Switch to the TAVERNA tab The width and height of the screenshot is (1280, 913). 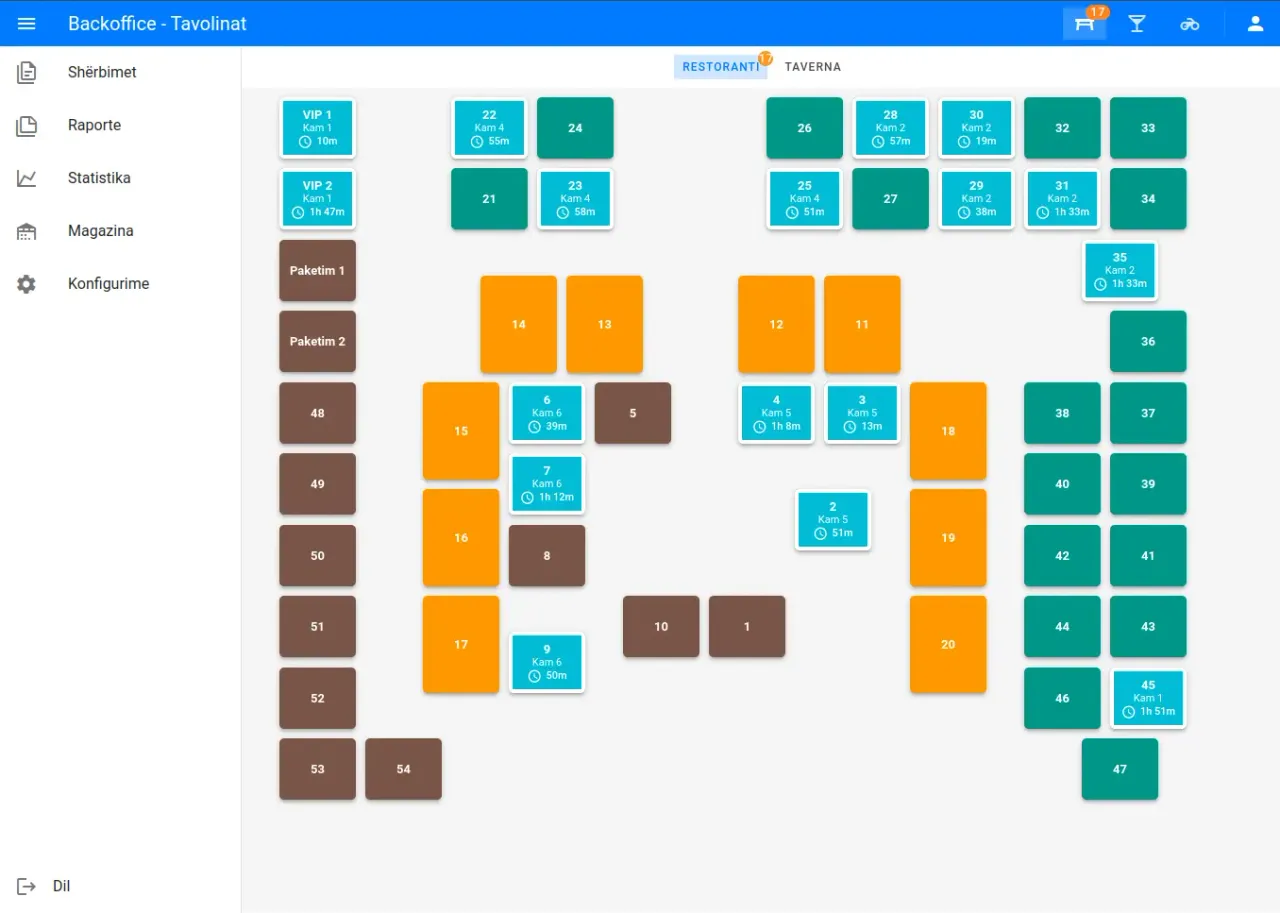point(812,66)
